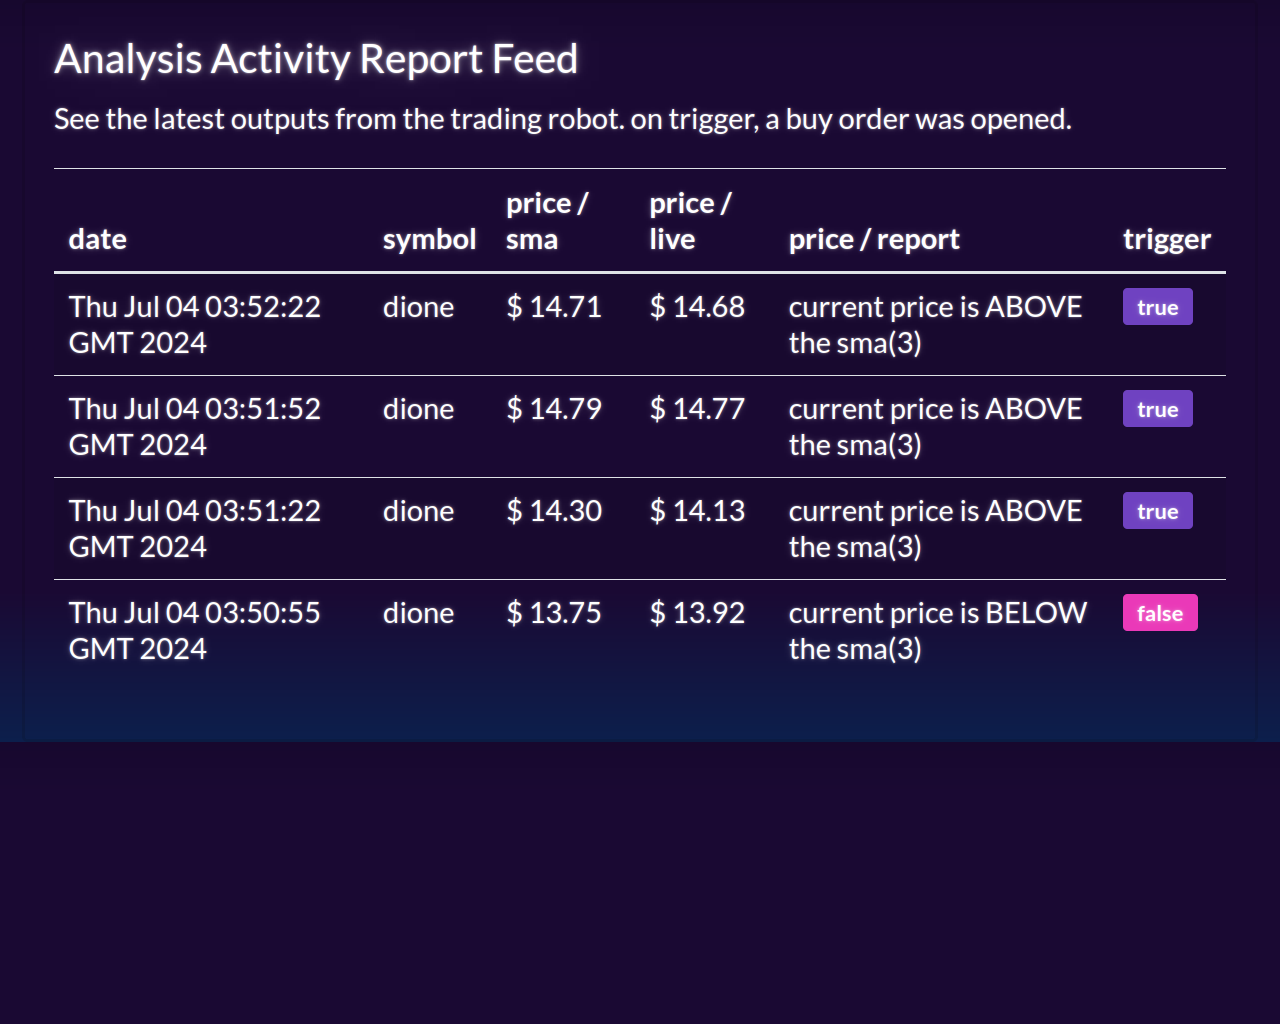Screen dimensions: 1280x1024
Task: Click the $ 14.13 live price value
Action: point(697,510)
